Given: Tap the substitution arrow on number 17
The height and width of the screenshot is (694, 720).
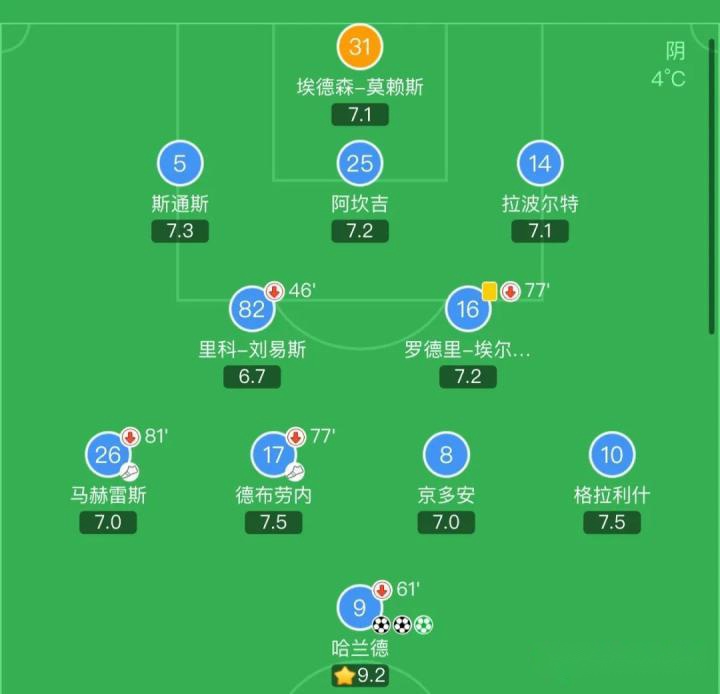Looking at the screenshot, I should tap(296, 436).
